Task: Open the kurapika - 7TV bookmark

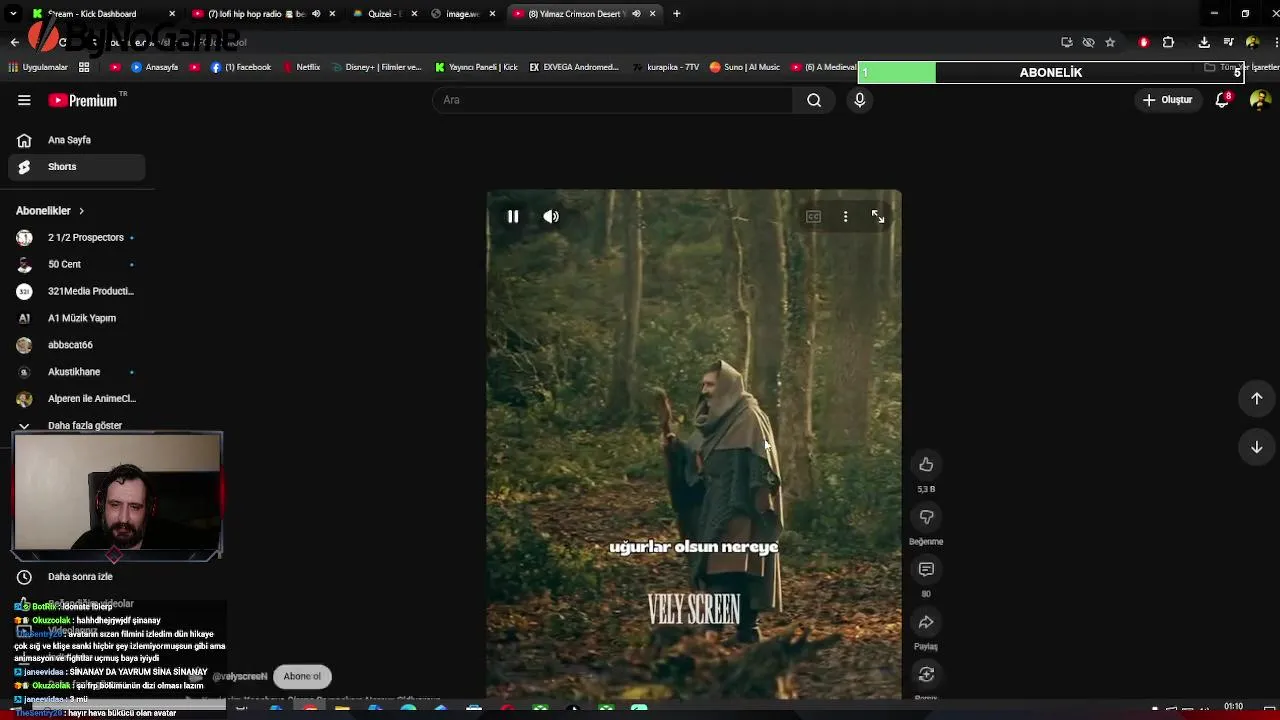Action: pyautogui.click(x=665, y=67)
